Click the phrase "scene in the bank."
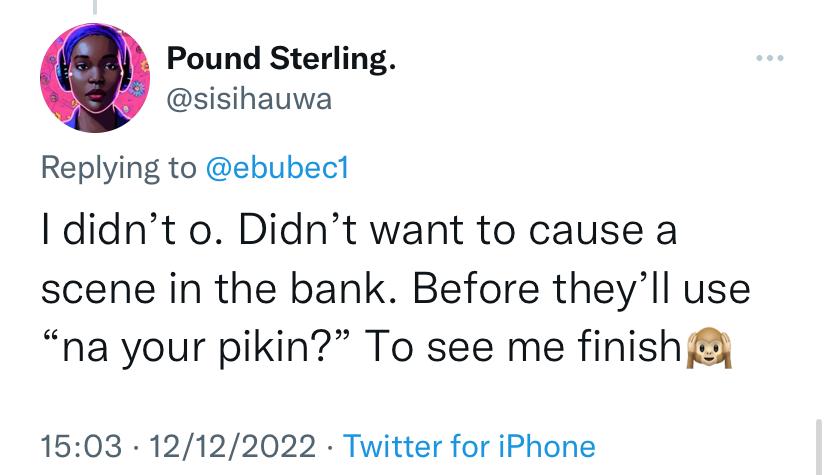828x475 pixels. click(x=221, y=289)
